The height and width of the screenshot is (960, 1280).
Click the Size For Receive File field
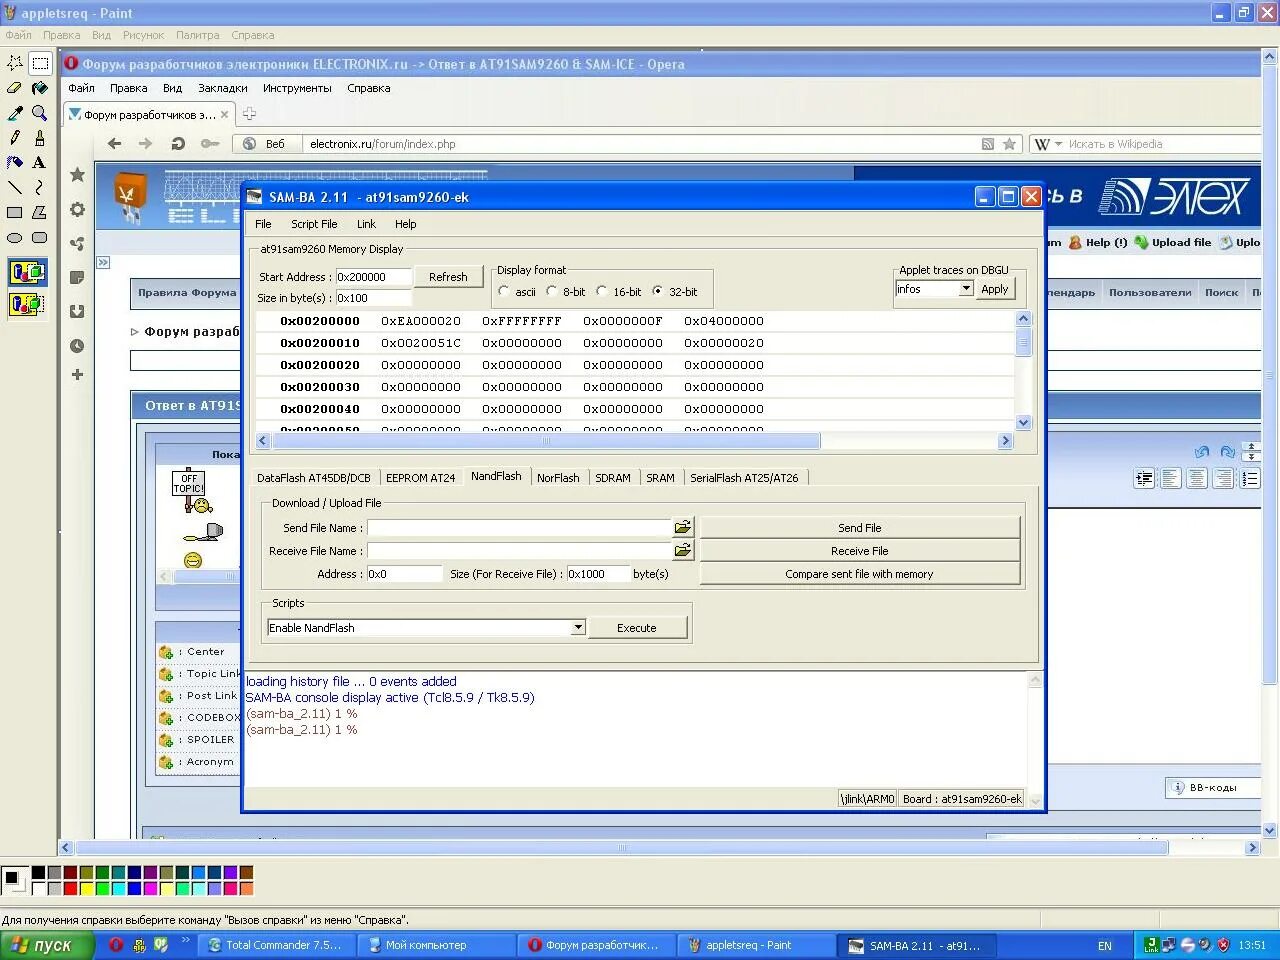pos(598,574)
